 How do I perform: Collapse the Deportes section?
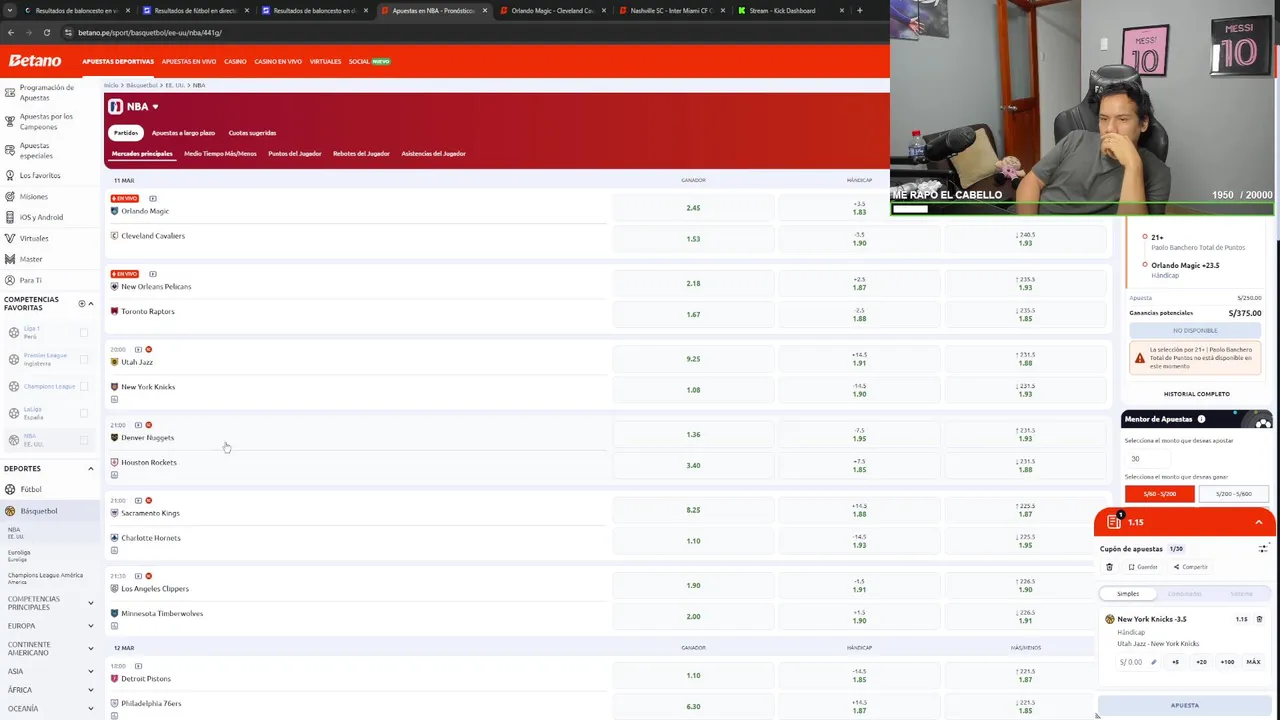90,468
